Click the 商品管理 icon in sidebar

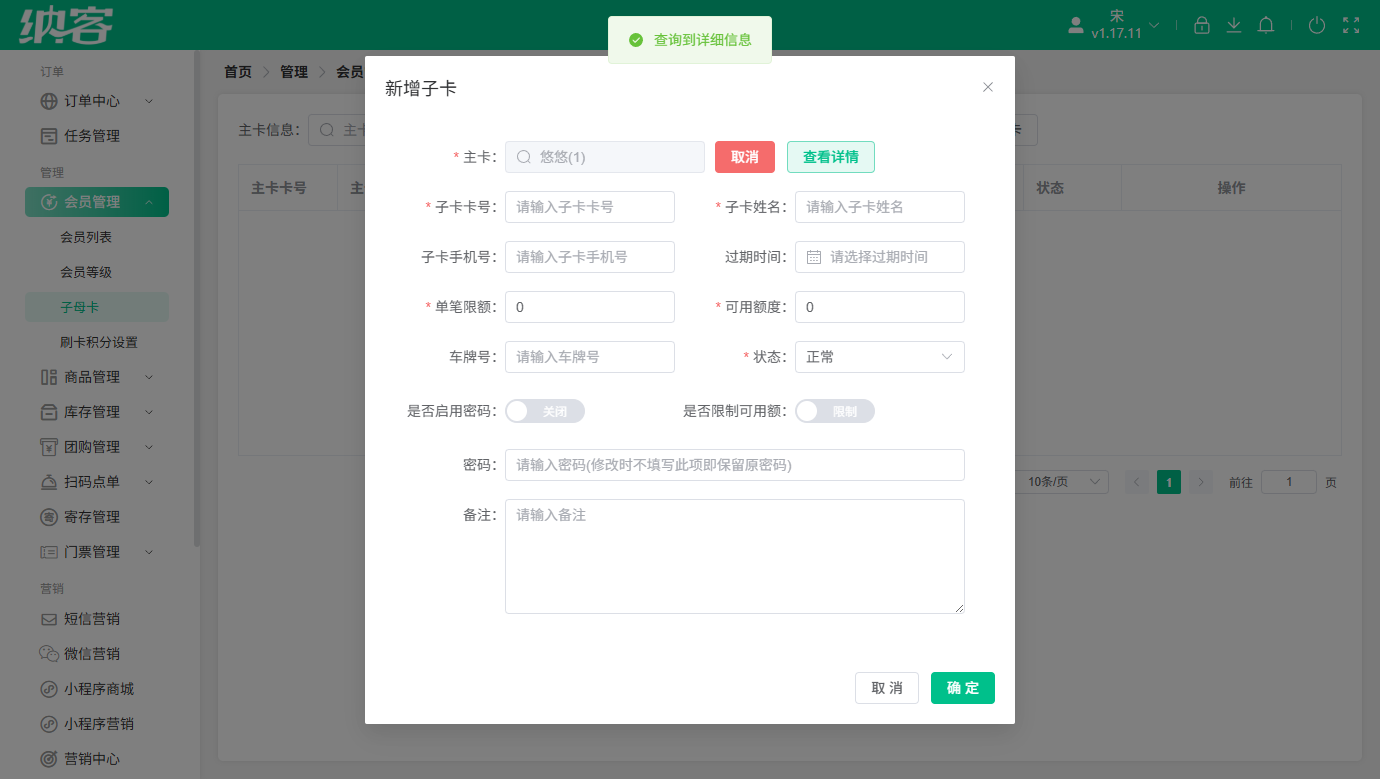click(x=49, y=377)
